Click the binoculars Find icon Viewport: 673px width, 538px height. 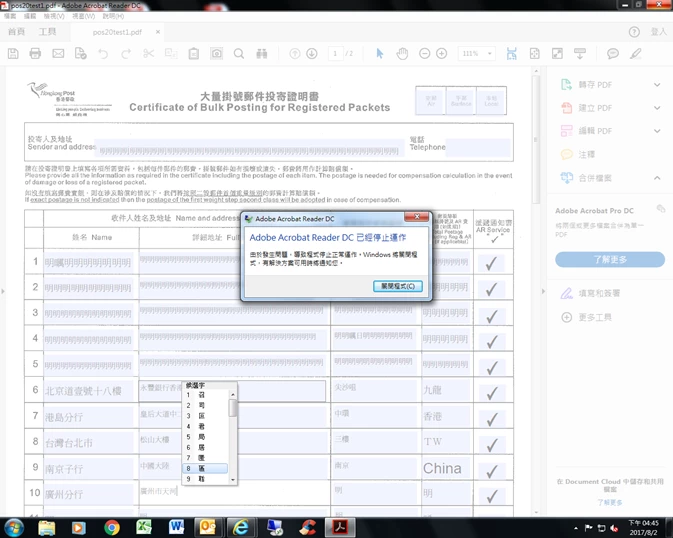point(262,54)
